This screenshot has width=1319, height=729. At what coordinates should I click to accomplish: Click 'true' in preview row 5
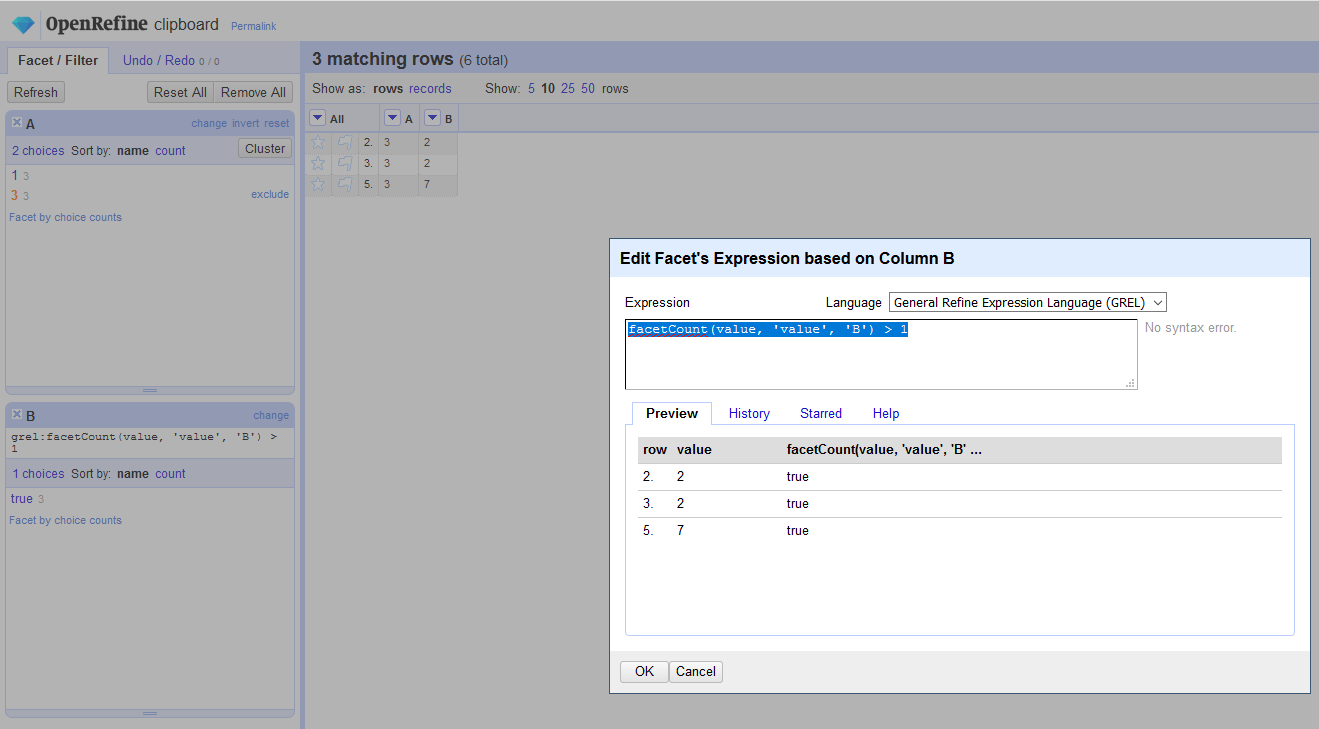798,531
